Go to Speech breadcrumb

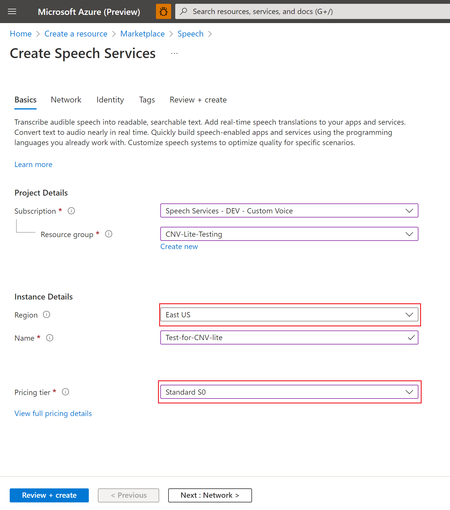coord(190,34)
